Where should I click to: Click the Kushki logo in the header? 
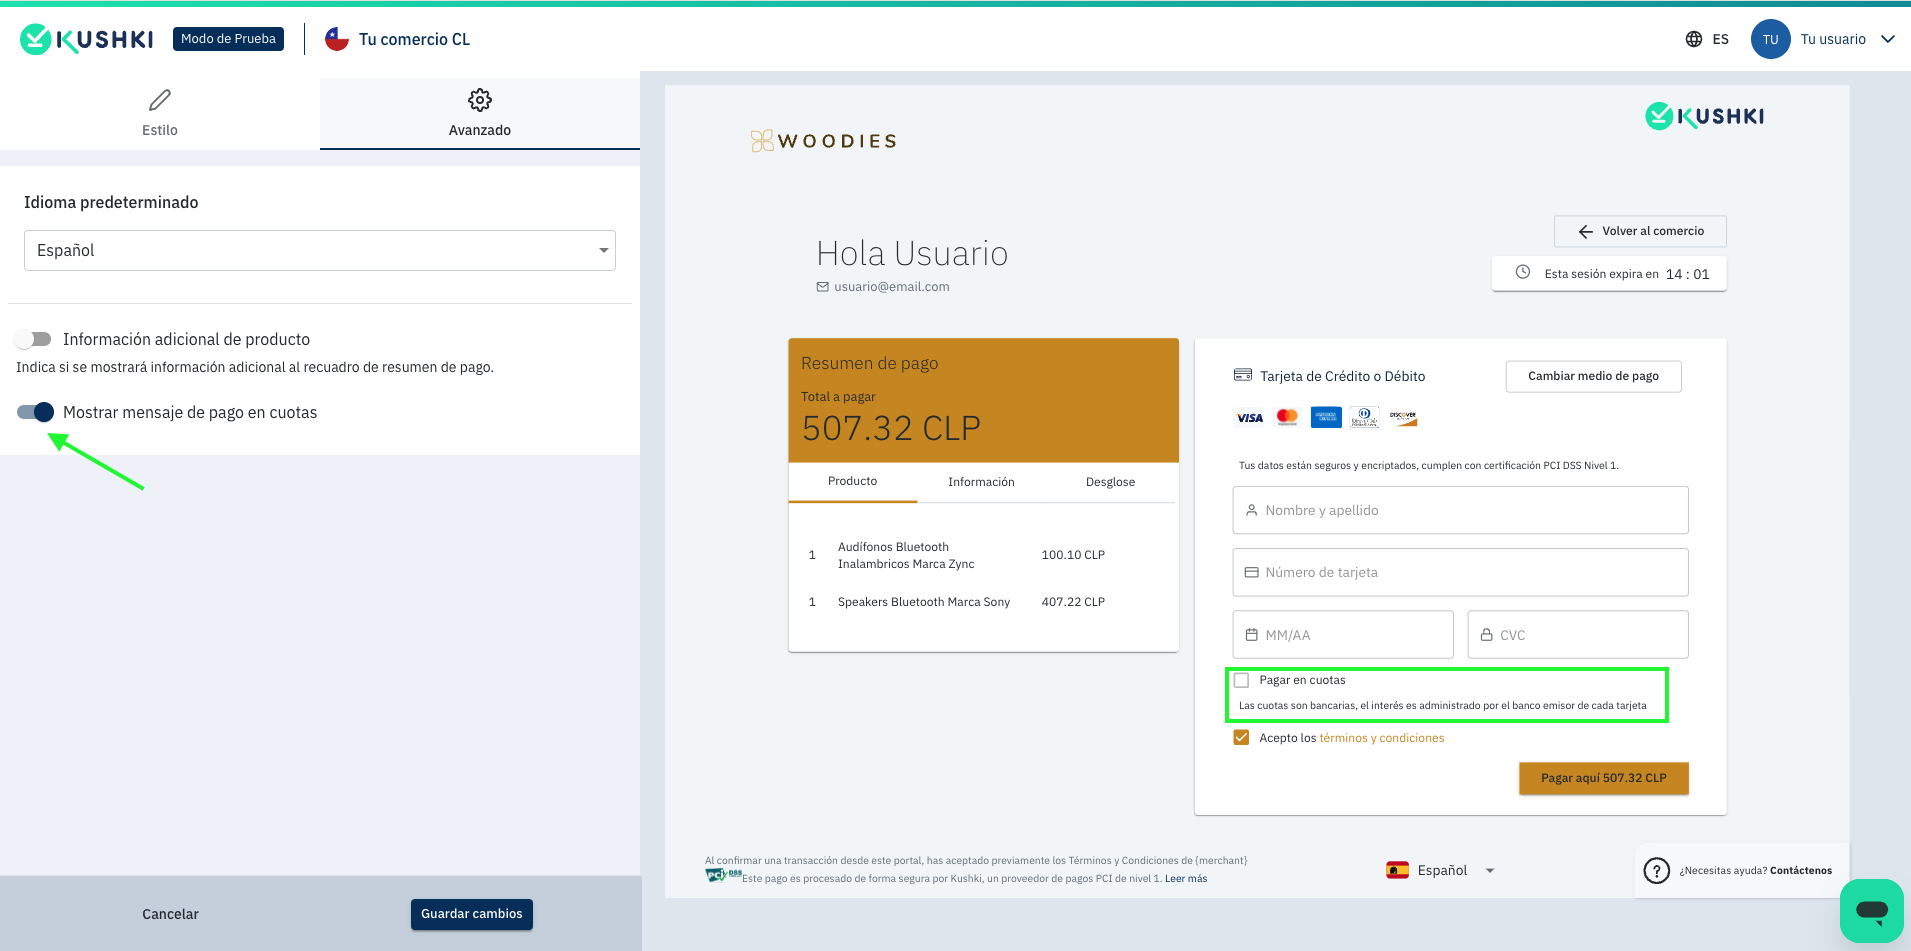click(87, 39)
